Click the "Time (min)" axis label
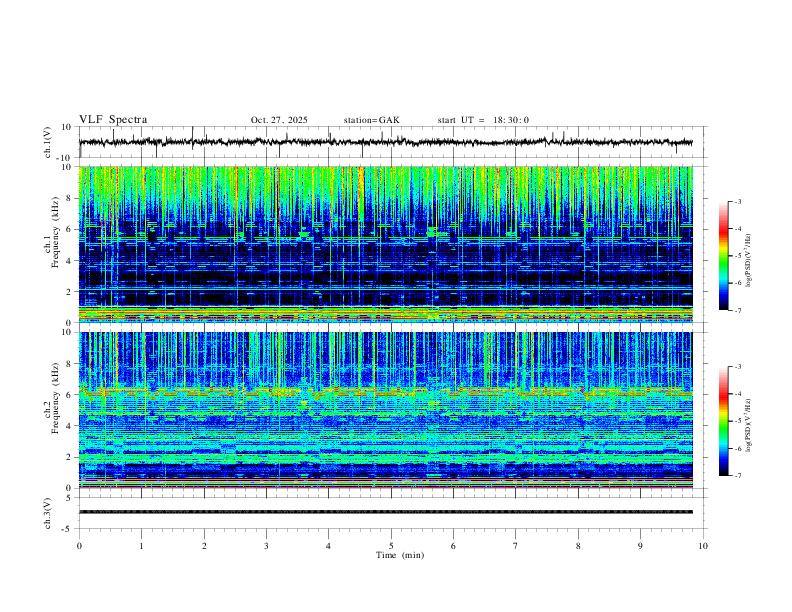This screenshot has width=792, height=612. (400, 555)
